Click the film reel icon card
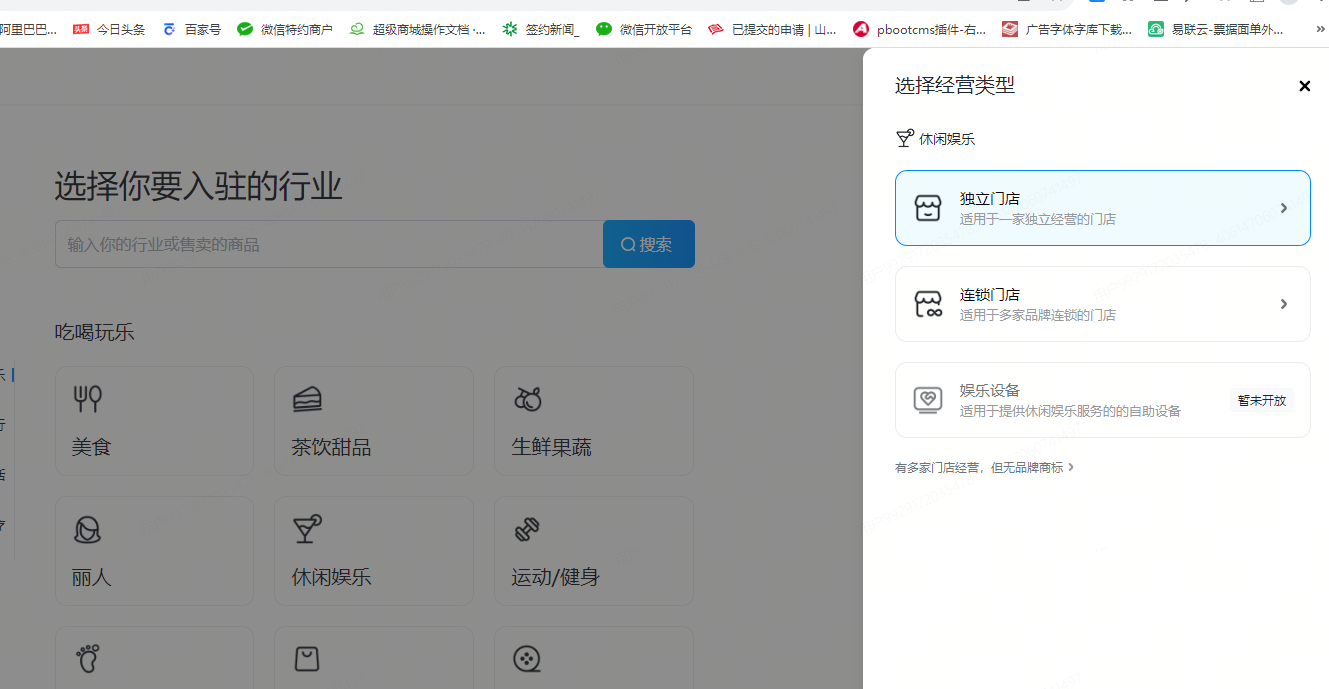This screenshot has width=1329, height=689. point(594,657)
